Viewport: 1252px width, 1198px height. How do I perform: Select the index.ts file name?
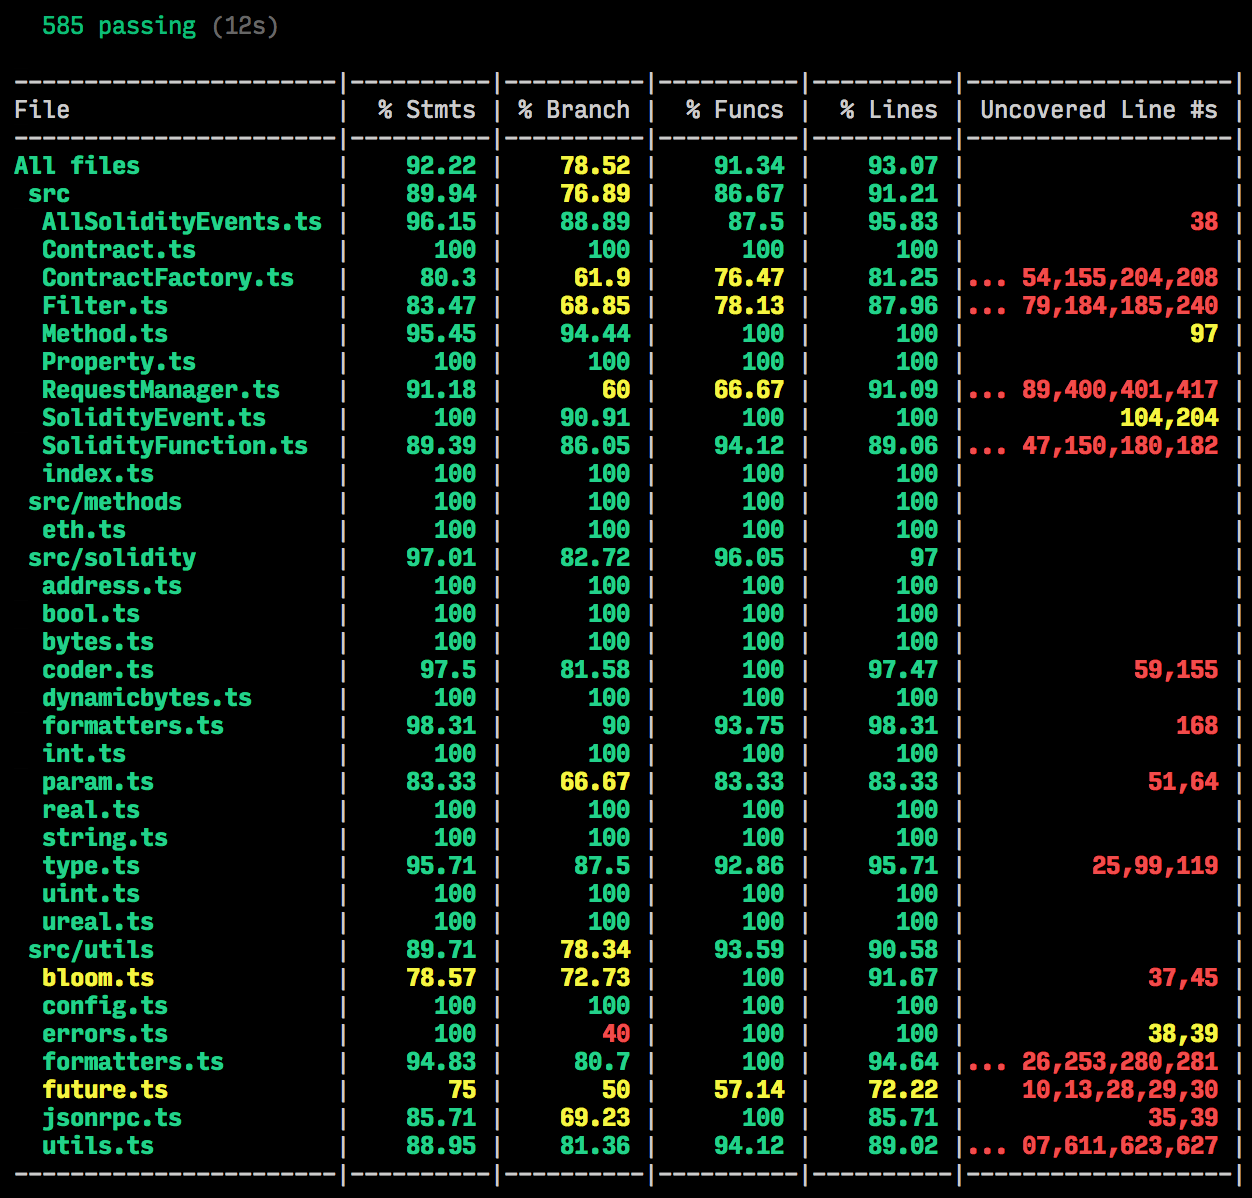(x=98, y=473)
